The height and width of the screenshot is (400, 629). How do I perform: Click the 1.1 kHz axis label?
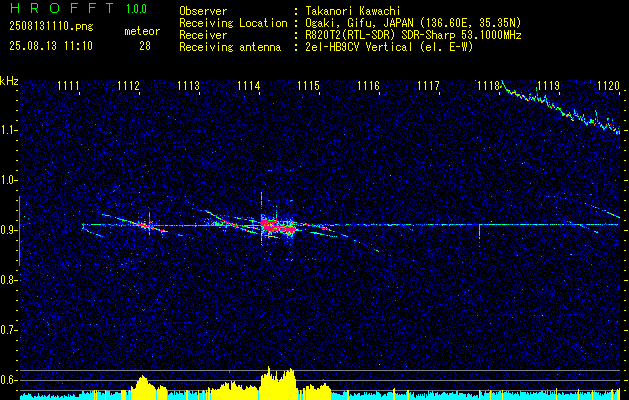7,130
